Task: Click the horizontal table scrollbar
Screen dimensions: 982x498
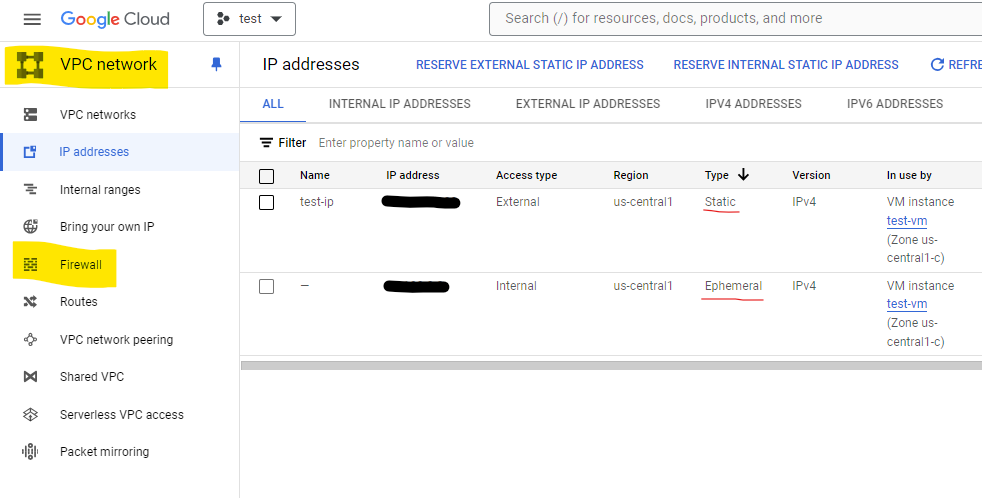Action: (x=611, y=365)
